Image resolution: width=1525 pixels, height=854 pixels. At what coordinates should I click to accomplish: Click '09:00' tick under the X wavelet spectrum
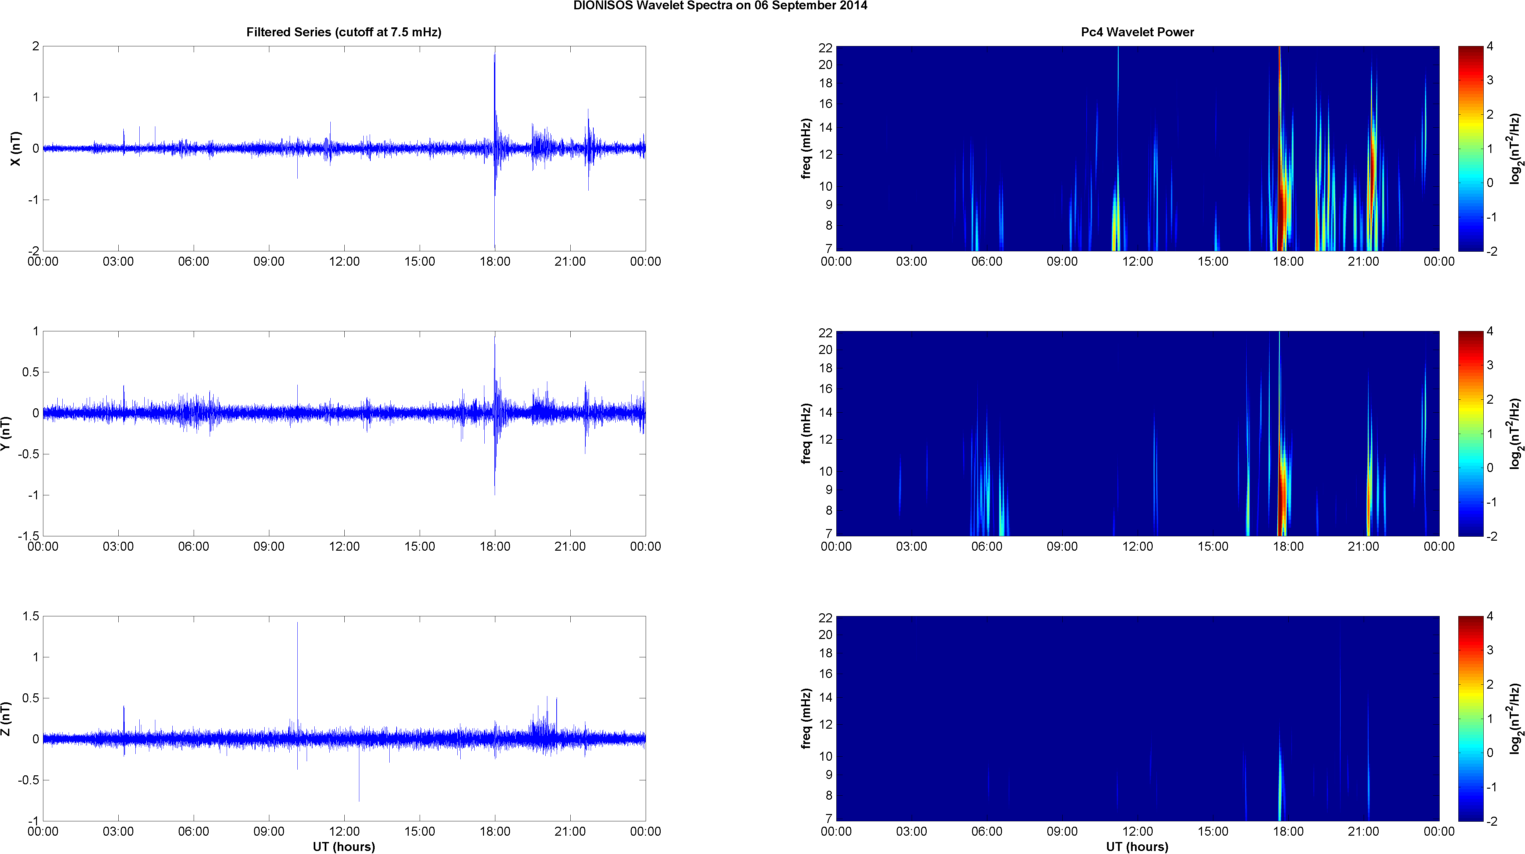(x=1062, y=262)
